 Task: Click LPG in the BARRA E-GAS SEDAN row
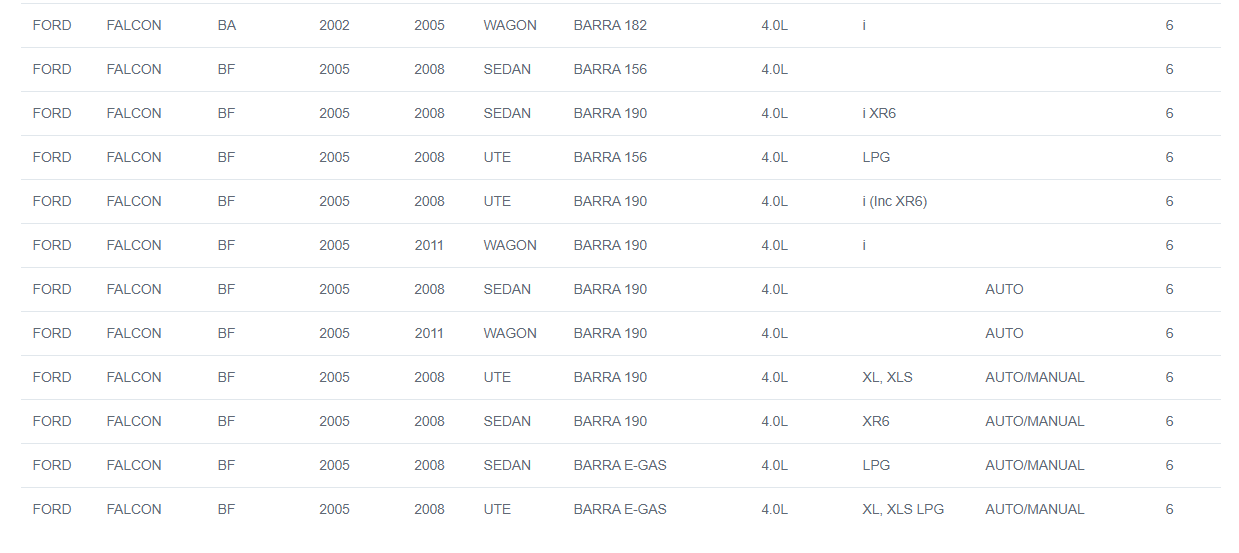(x=876, y=465)
